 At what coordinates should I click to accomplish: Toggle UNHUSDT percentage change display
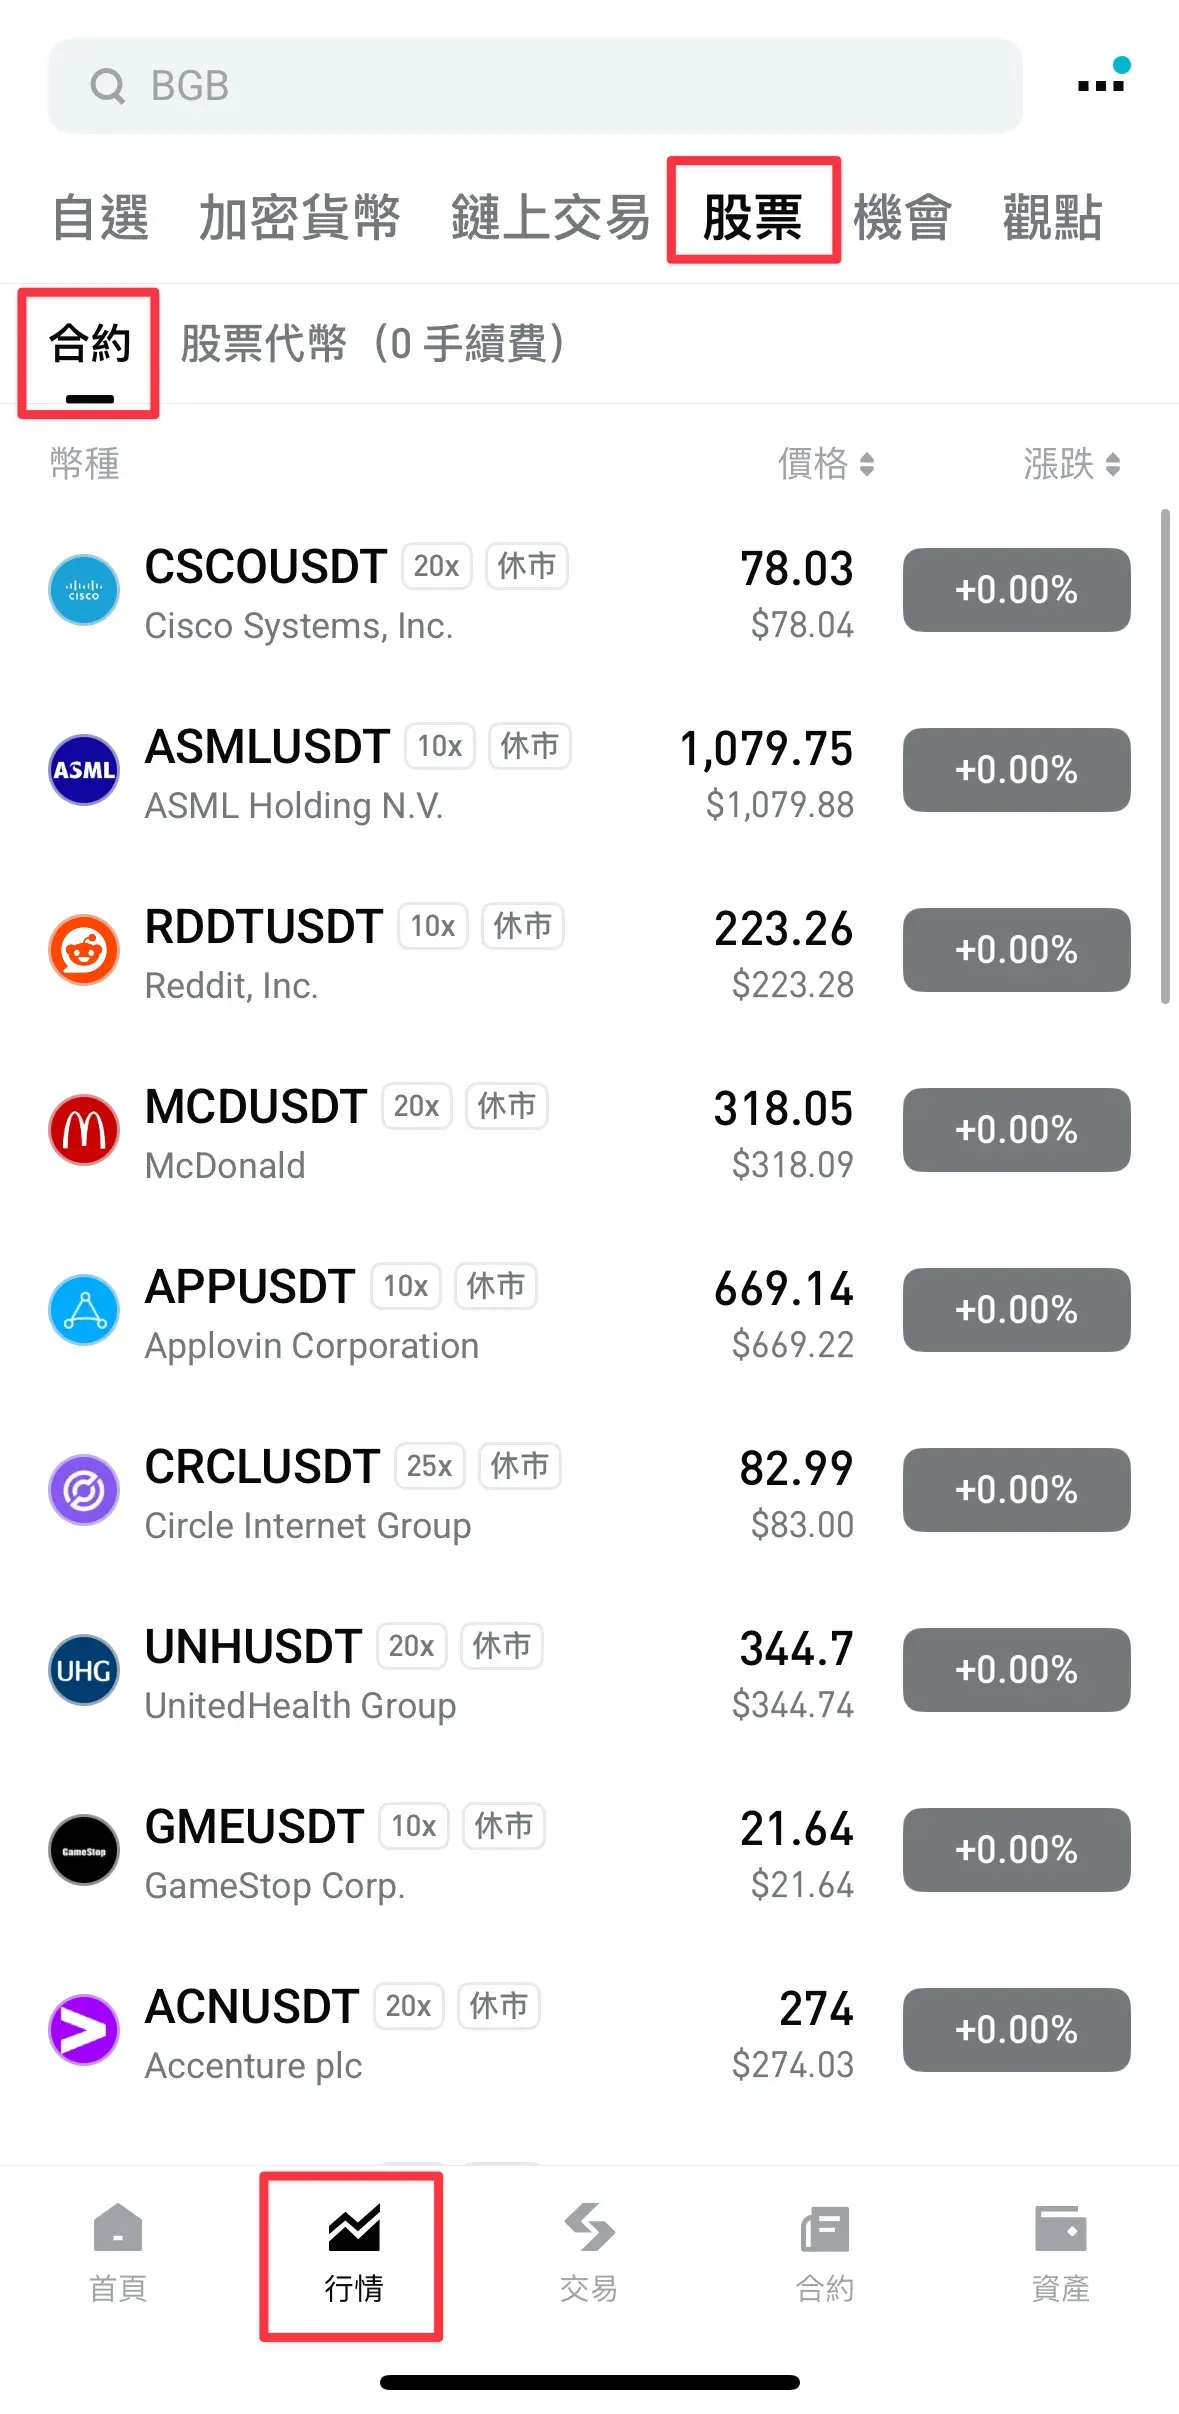[x=1016, y=1670]
